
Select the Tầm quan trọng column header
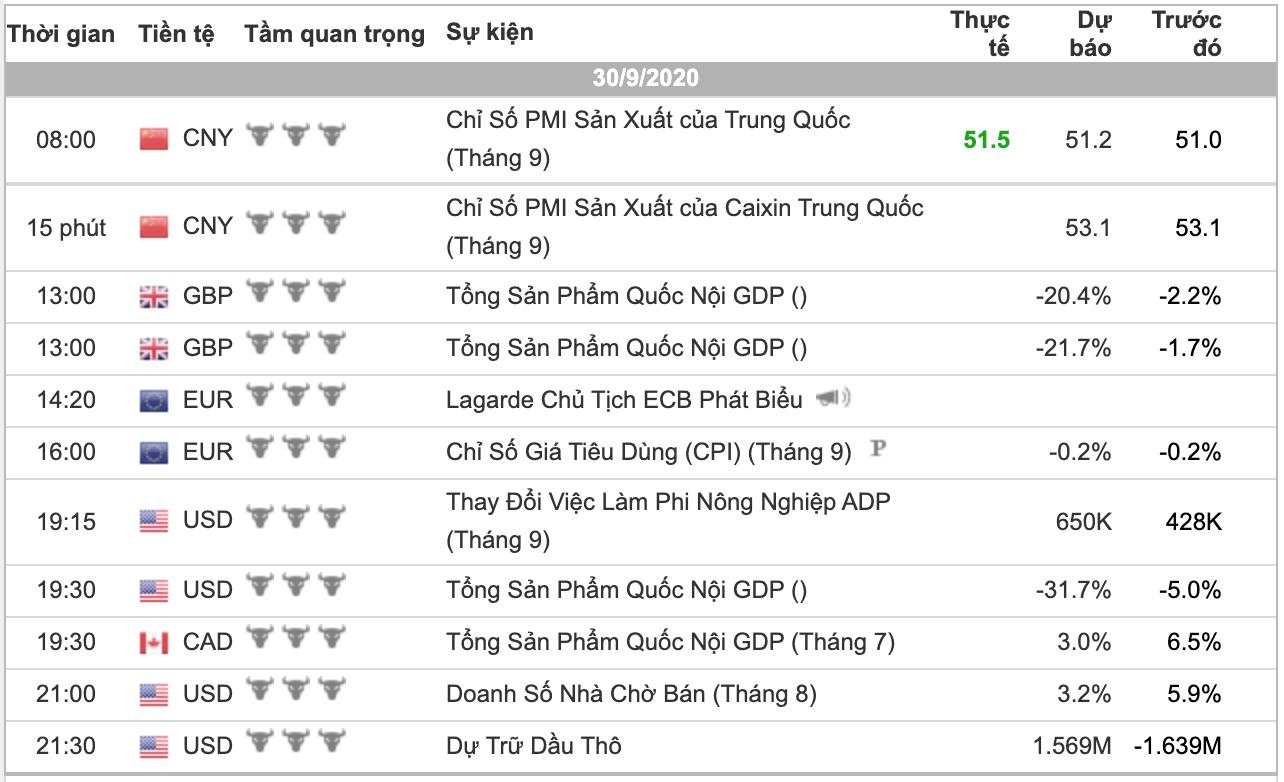[334, 34]
